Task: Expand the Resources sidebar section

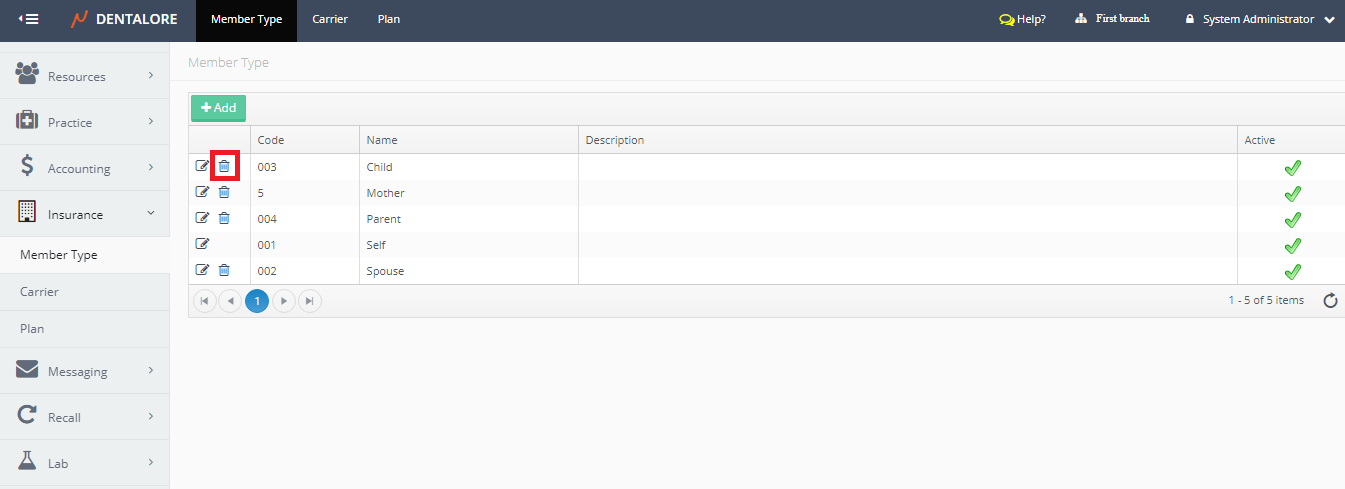Action: tap(85, 76)
